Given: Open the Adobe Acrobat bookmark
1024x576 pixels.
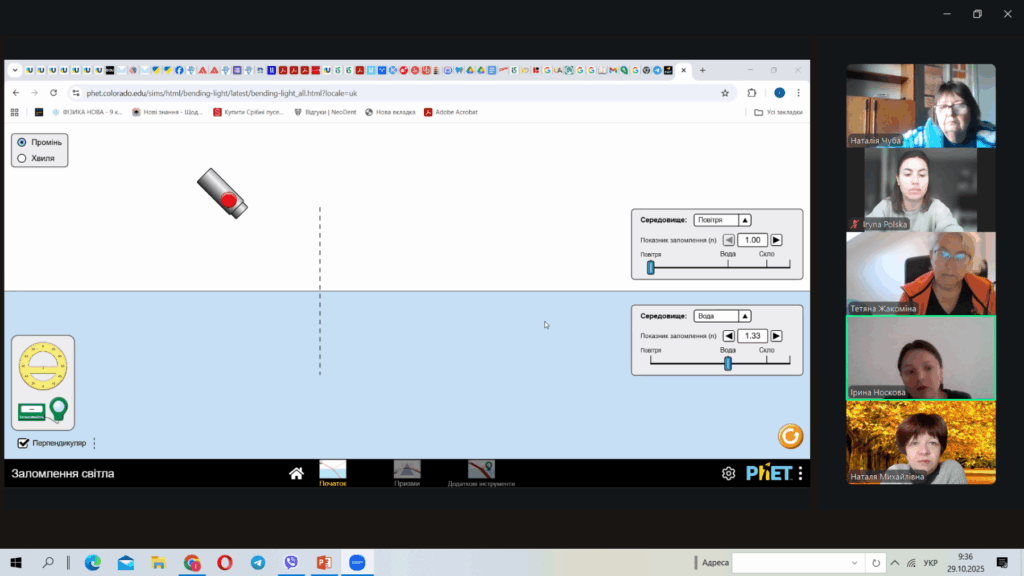Looking at the screenshot, I should tap(451, 112).
